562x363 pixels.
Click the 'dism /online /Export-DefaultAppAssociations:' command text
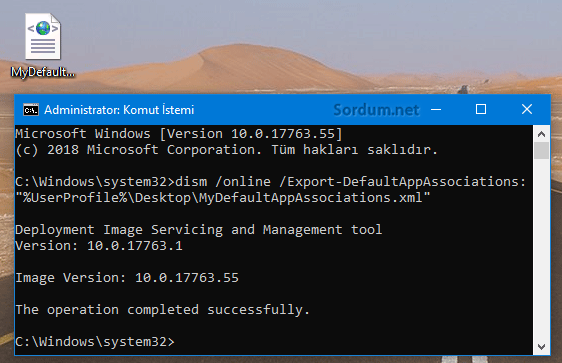click(x=351, y=182)
